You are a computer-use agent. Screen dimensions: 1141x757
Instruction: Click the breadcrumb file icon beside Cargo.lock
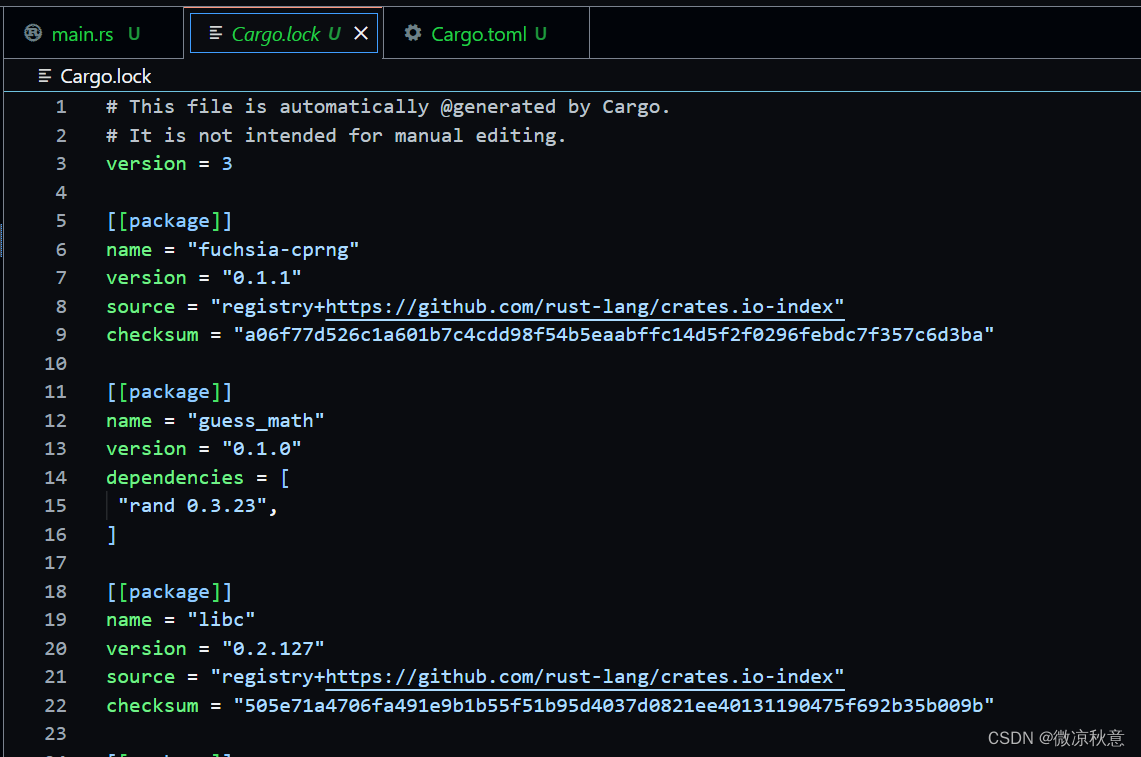(45, 76)
